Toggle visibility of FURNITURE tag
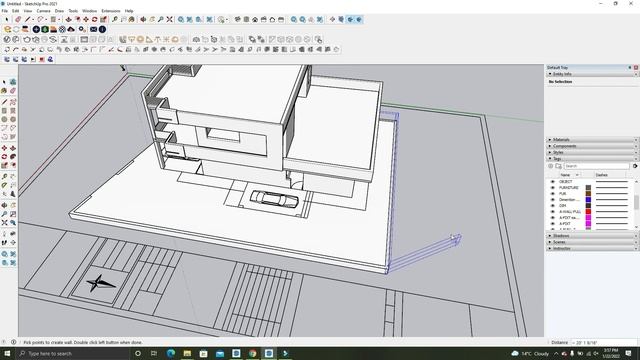The height and width of the screenshot is (360, 640). tap(553, 188)
